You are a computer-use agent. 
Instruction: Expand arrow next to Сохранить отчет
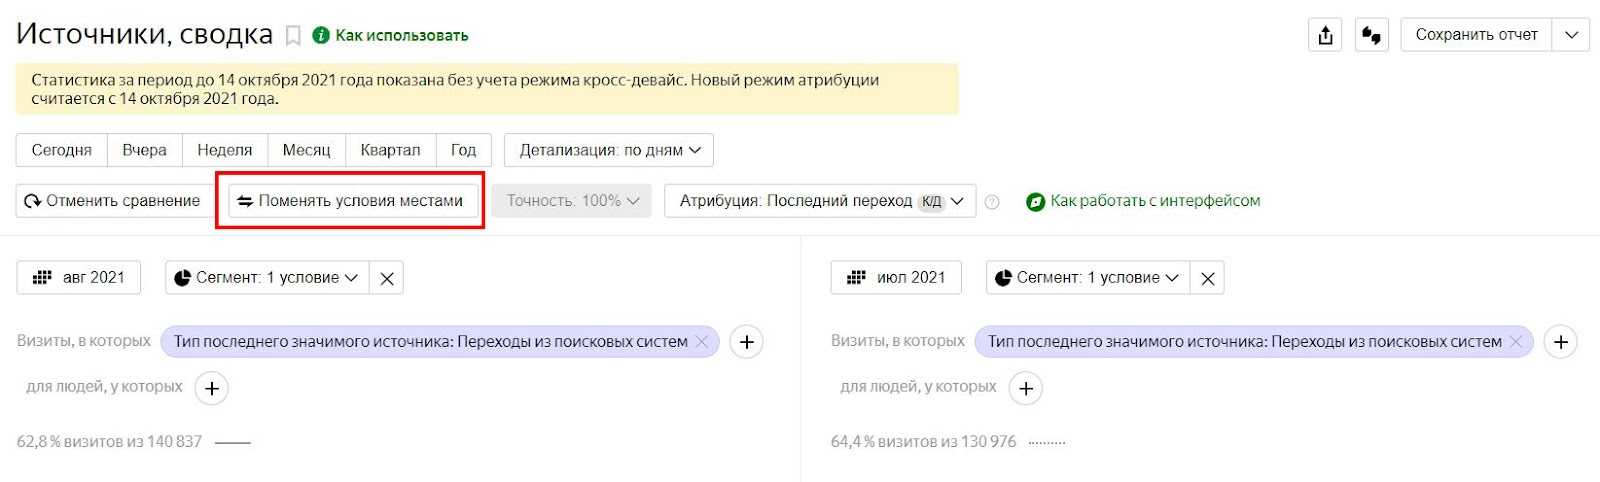tap(1571, 35)
